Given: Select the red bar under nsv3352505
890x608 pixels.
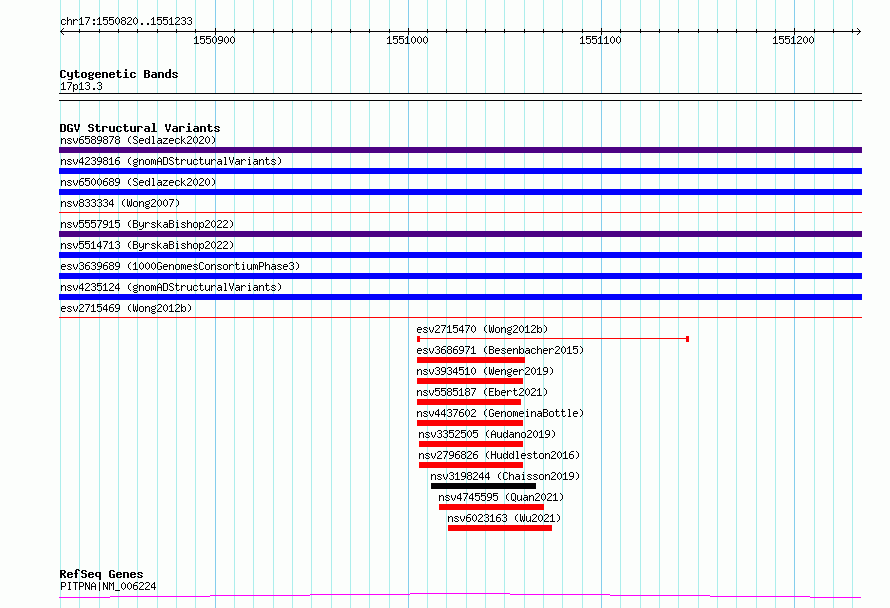Looking at the screenshot, I should coord(471,444).
